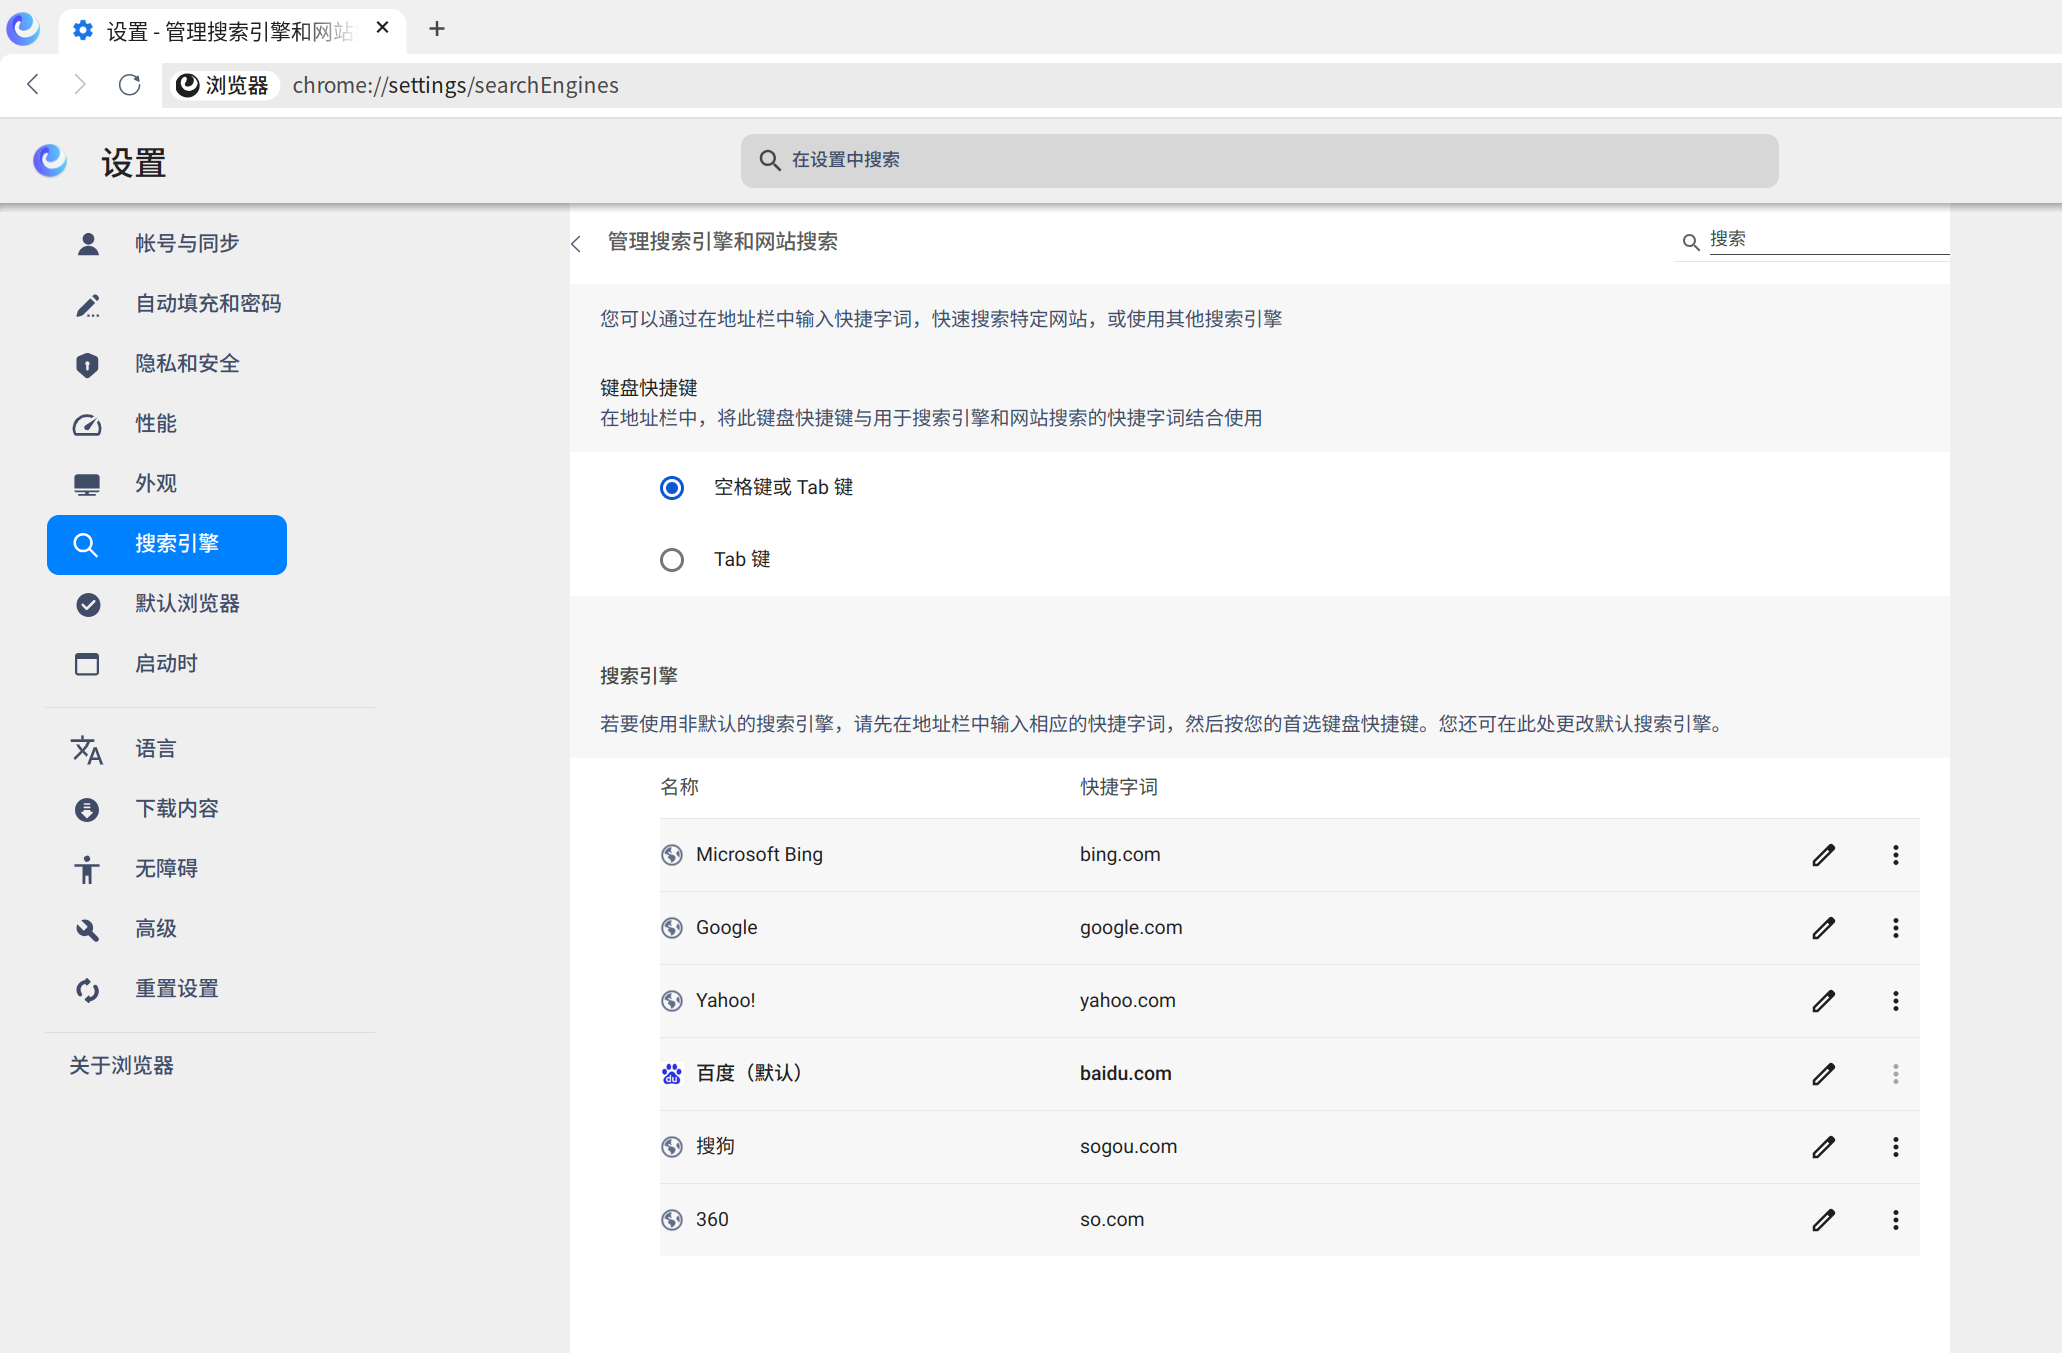Screen dimensions: 2062x1353
Task: Open 无障碍 settings section
Action: pyautogui.click(x=167, y=869)
